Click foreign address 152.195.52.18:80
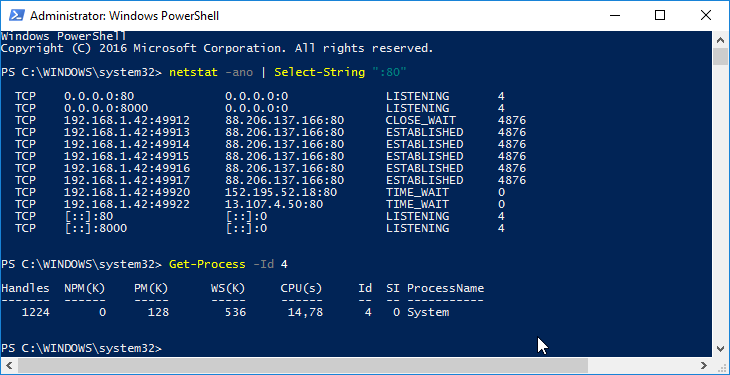 (x=281, y=192)
